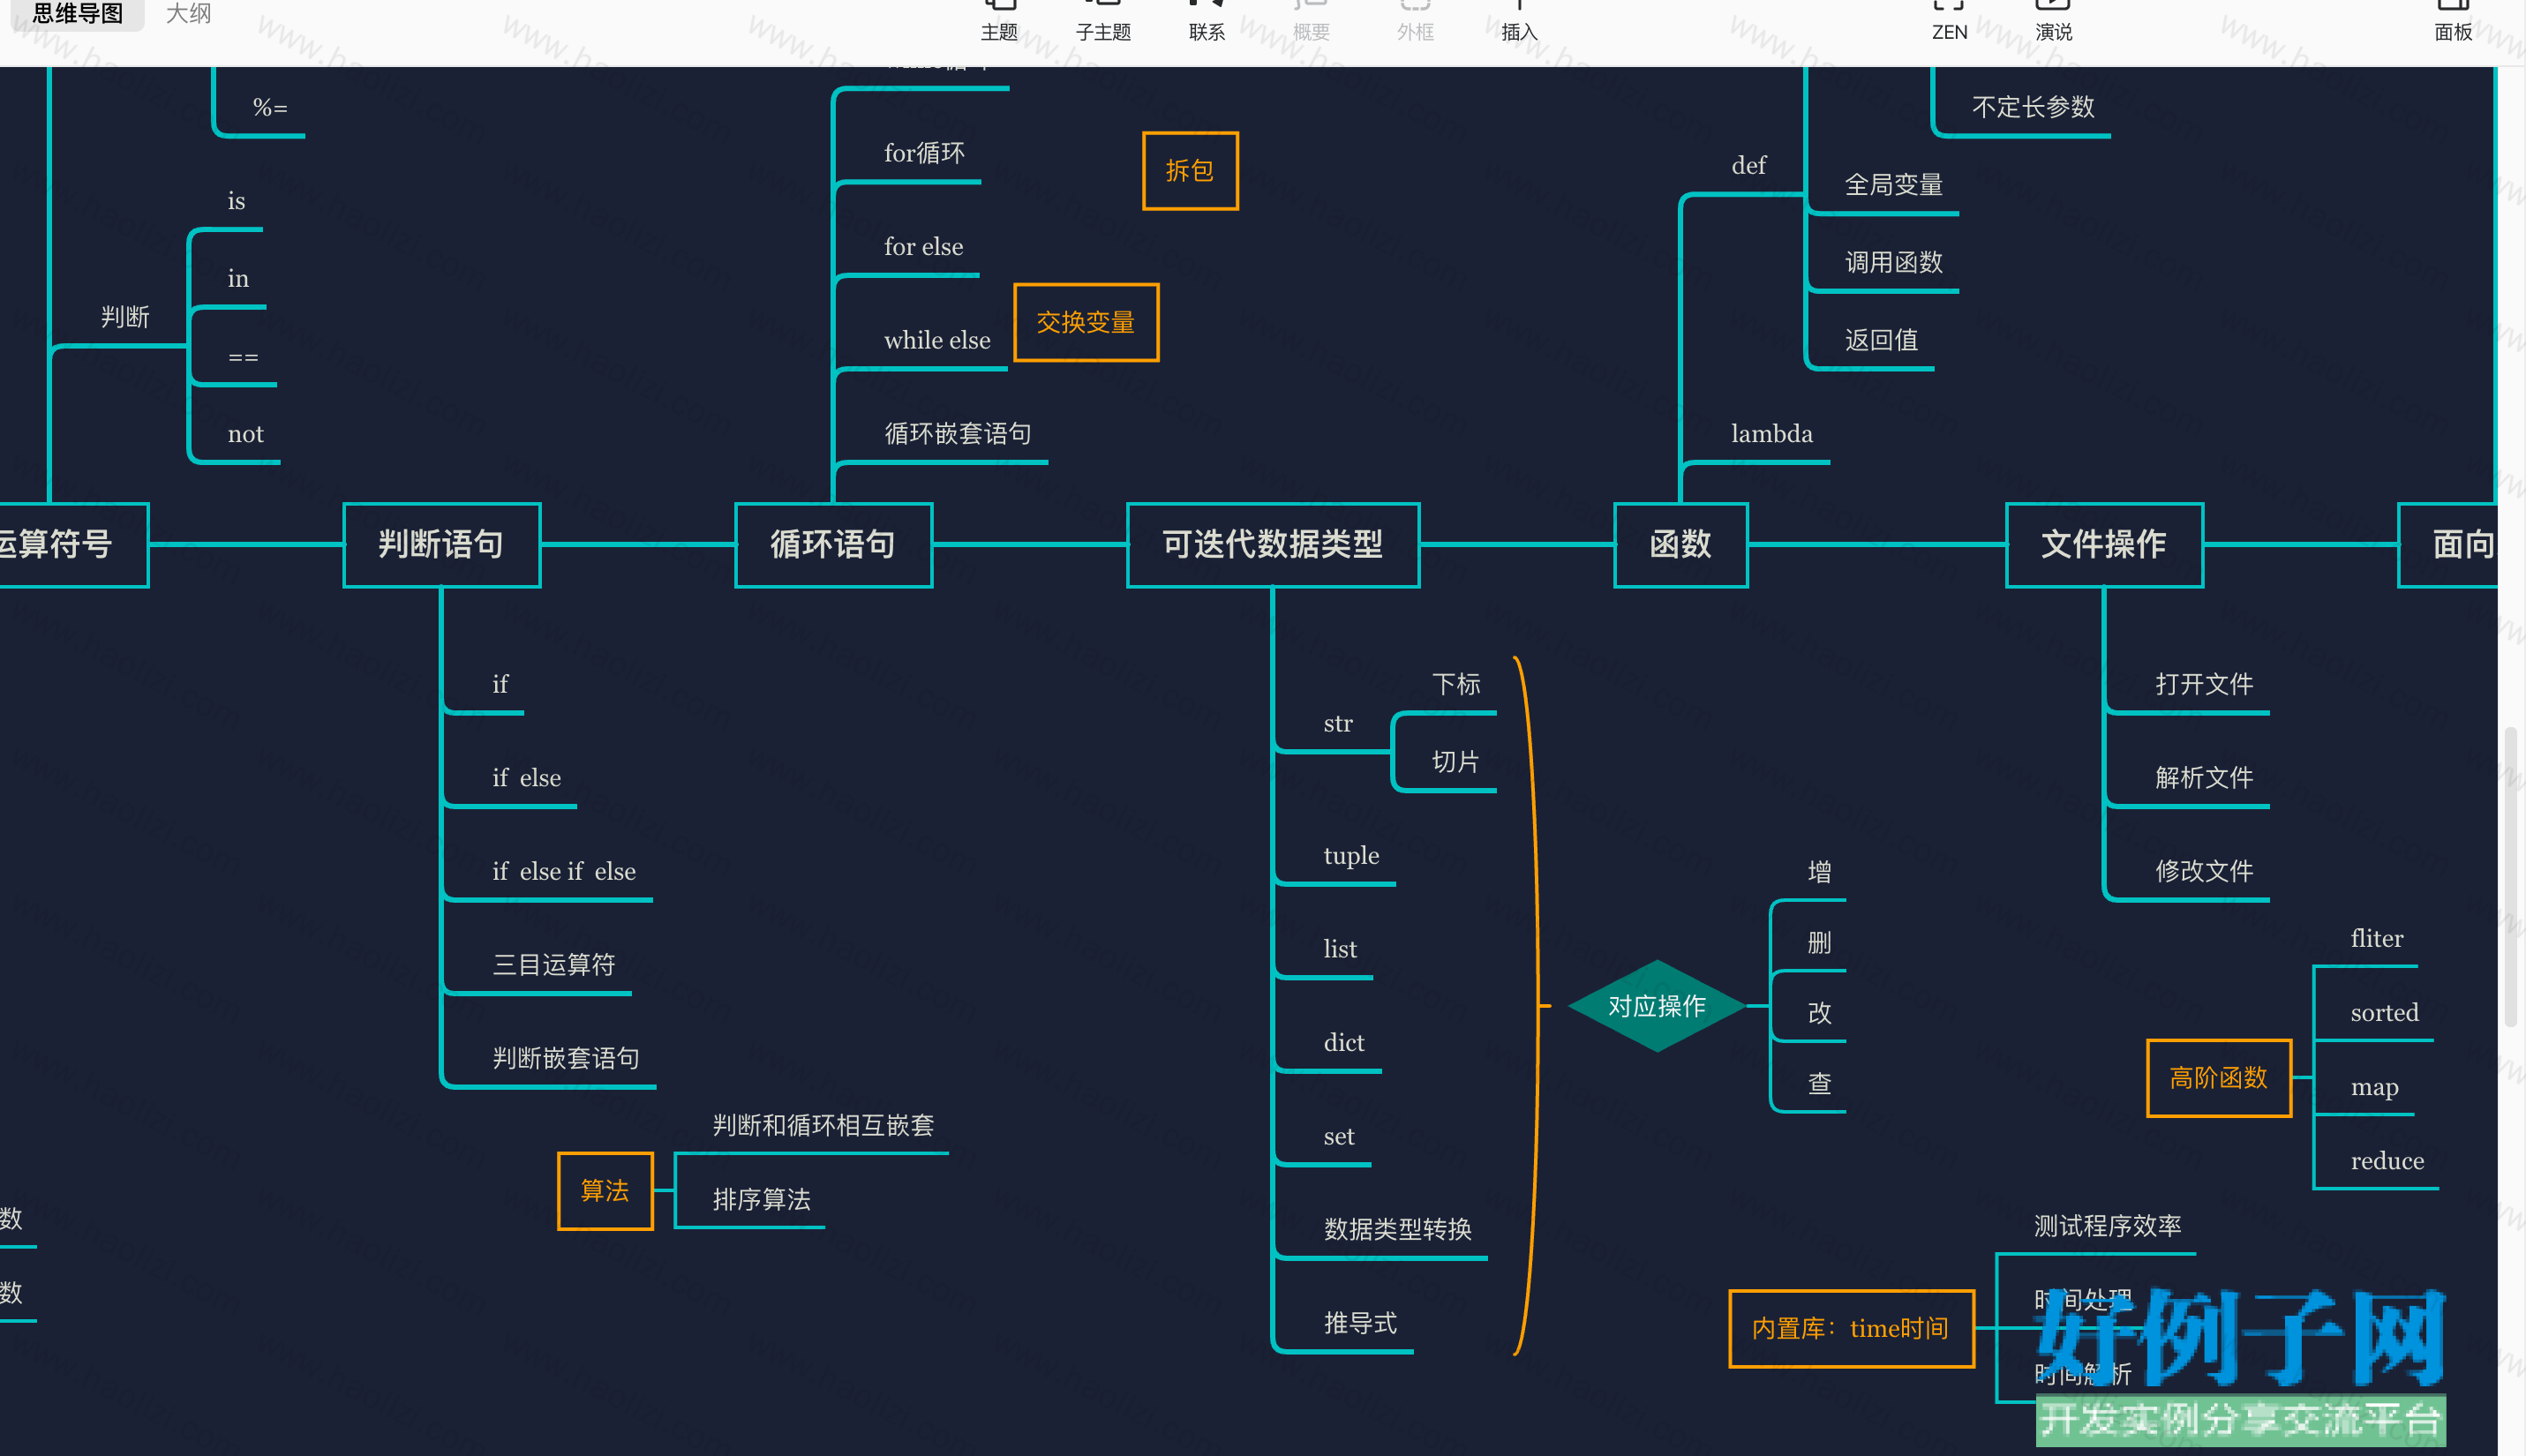Click the lambda subtopic under 函数
The height and width of the screenshot is (1456, 2526).
tap(1771, 434)
